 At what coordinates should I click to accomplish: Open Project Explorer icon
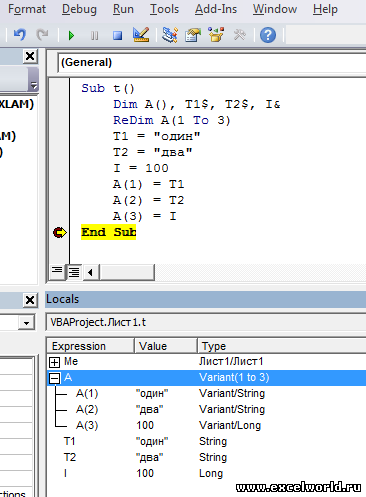[170, 35]
